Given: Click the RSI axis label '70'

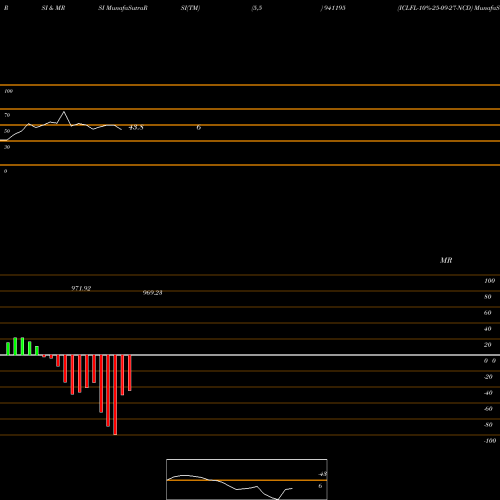Looking at the screenshot, I should coord(7,115).
